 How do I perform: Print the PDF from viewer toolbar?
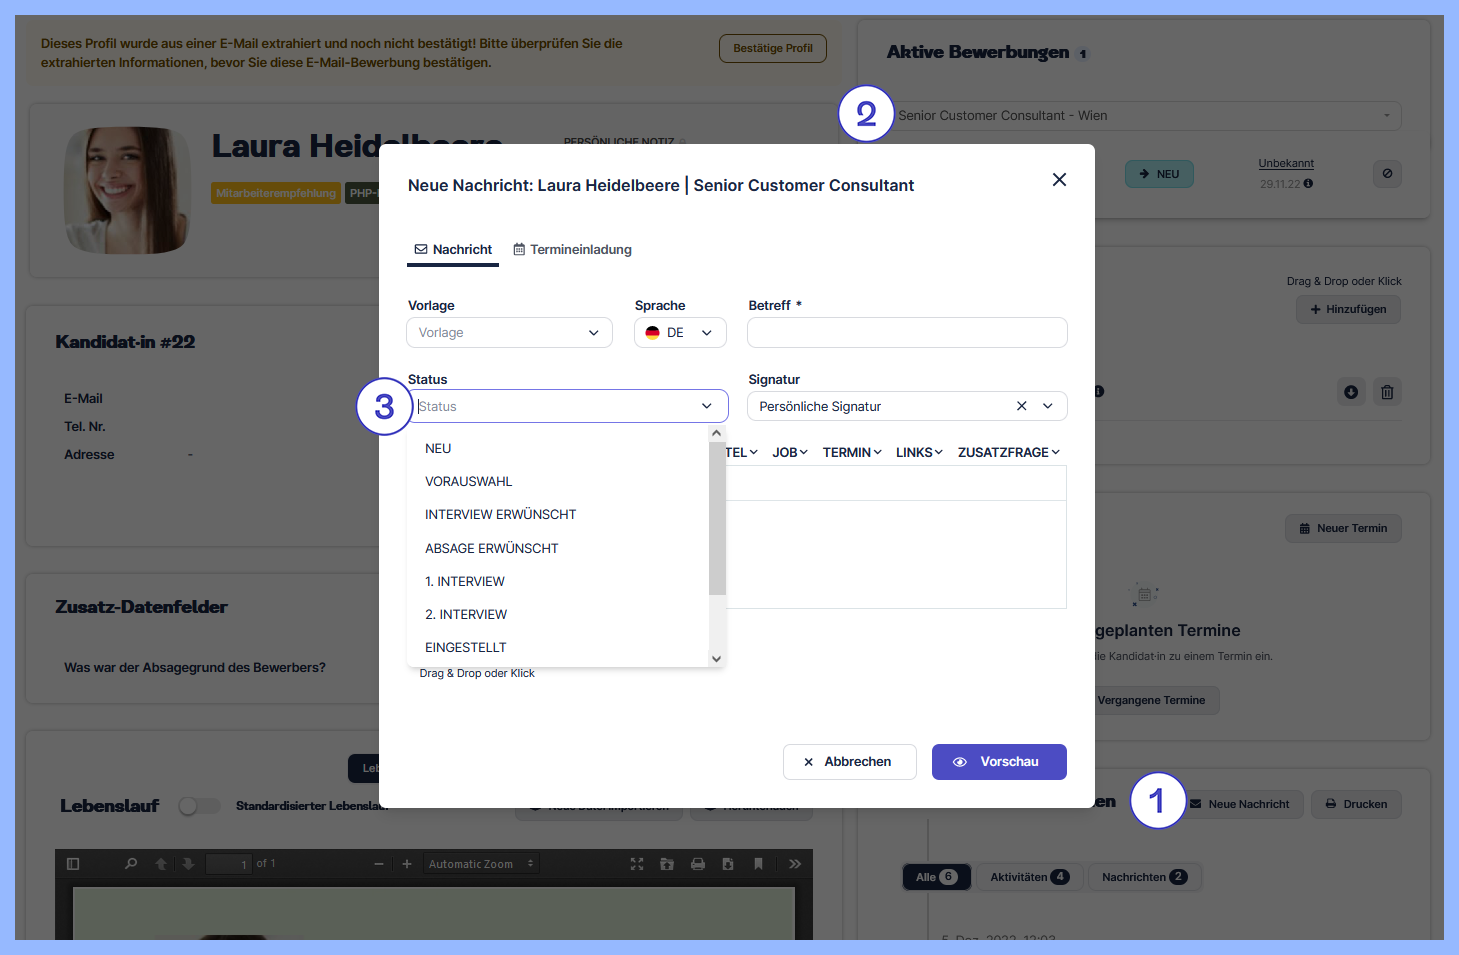[x=698, y=864]
